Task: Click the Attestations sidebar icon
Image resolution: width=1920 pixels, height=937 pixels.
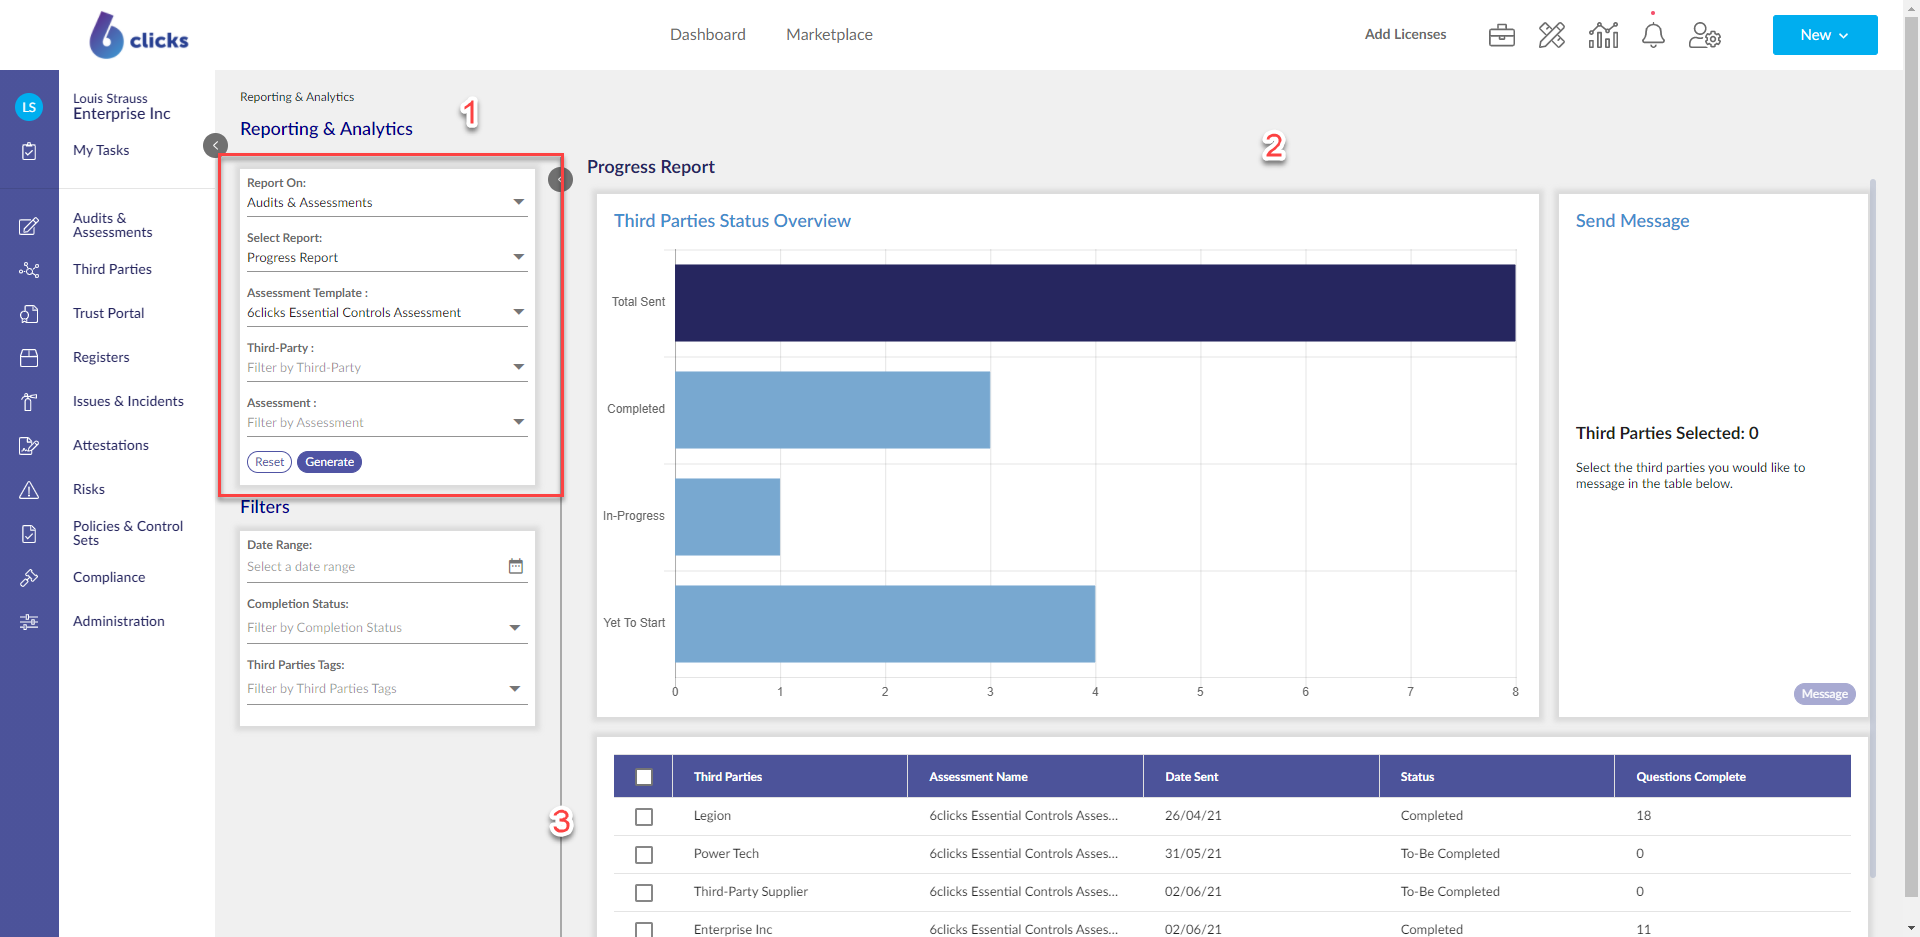Action: 29,446
